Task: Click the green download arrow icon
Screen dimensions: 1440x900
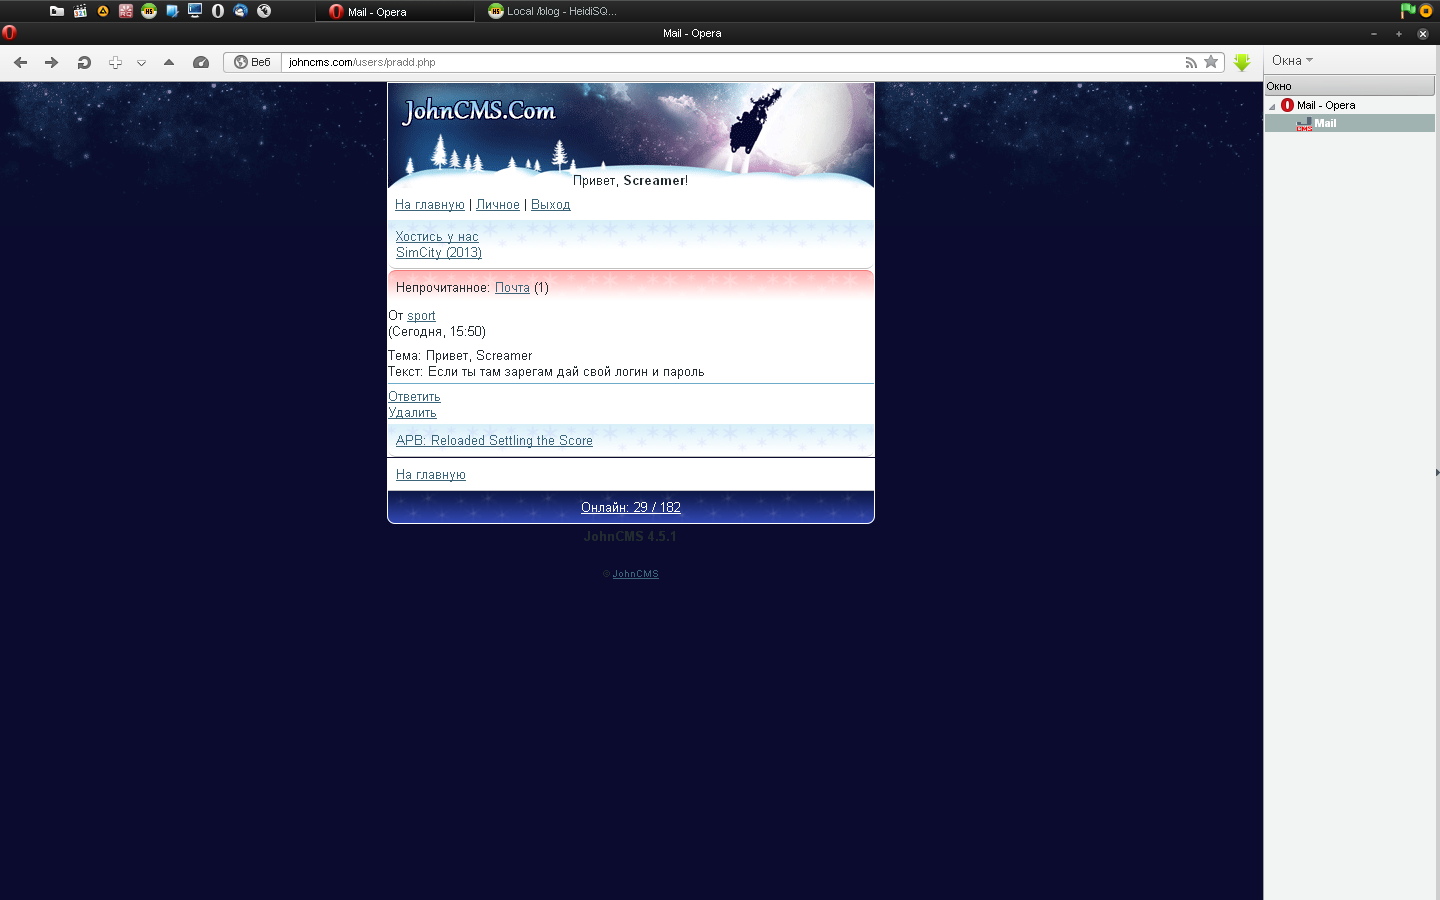Action: click(1242, 62)
